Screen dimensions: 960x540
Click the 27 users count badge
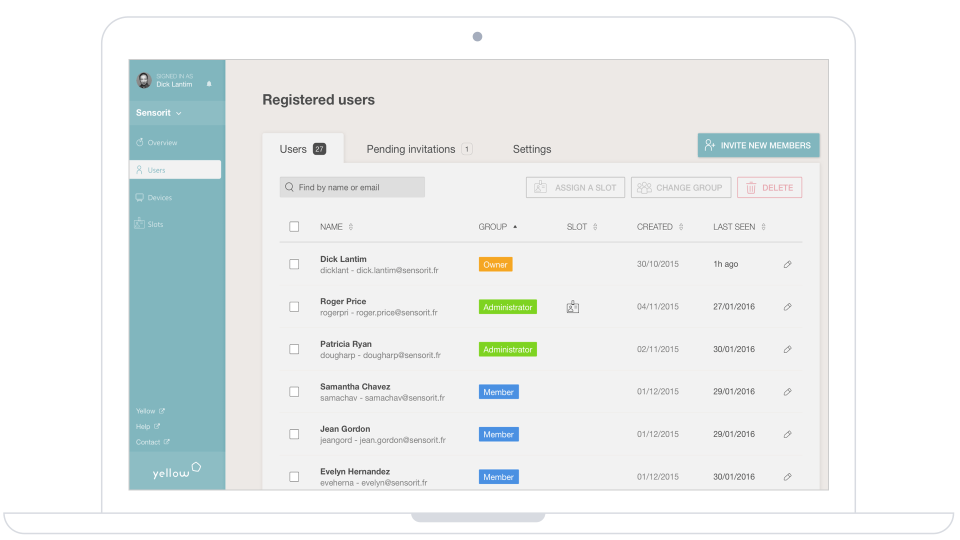(320, 149)
